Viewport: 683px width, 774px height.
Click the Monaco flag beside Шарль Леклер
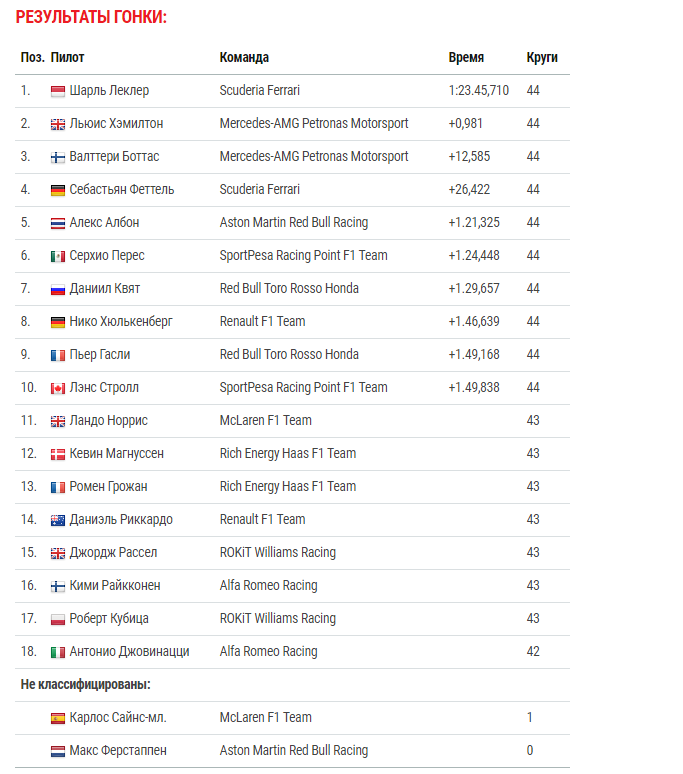[x=58, y=91]
